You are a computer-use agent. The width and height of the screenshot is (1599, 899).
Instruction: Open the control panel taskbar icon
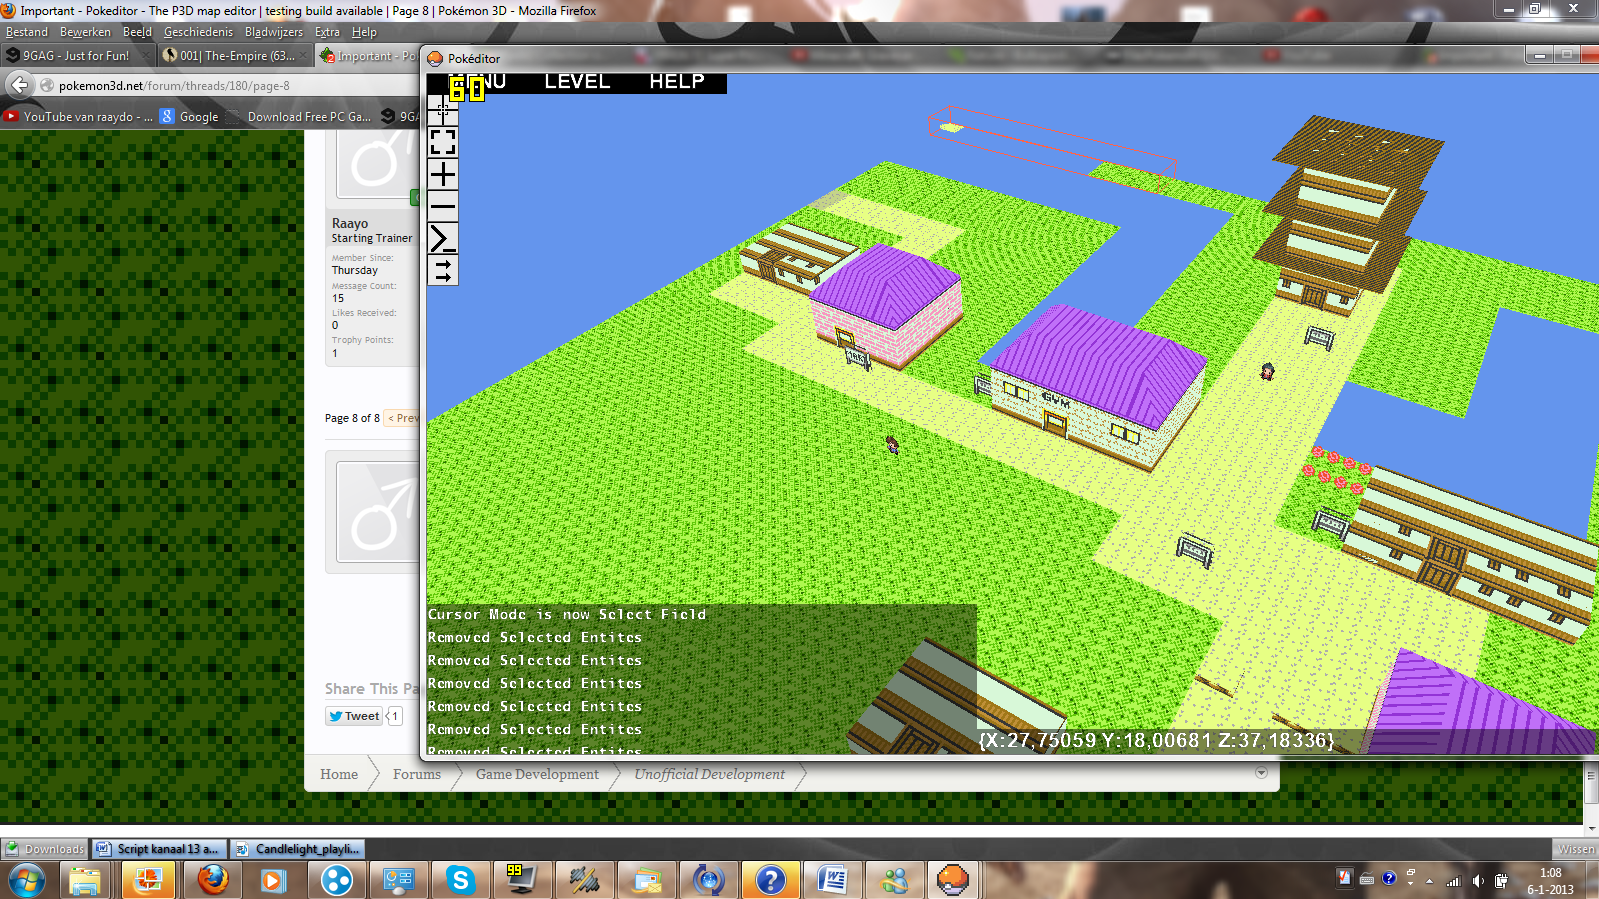pos(398,880)
